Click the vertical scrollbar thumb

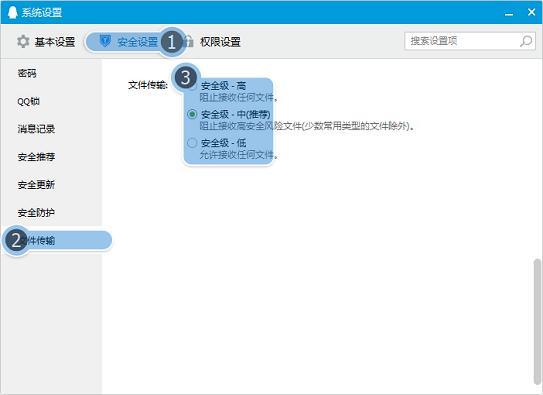point(537,321)
